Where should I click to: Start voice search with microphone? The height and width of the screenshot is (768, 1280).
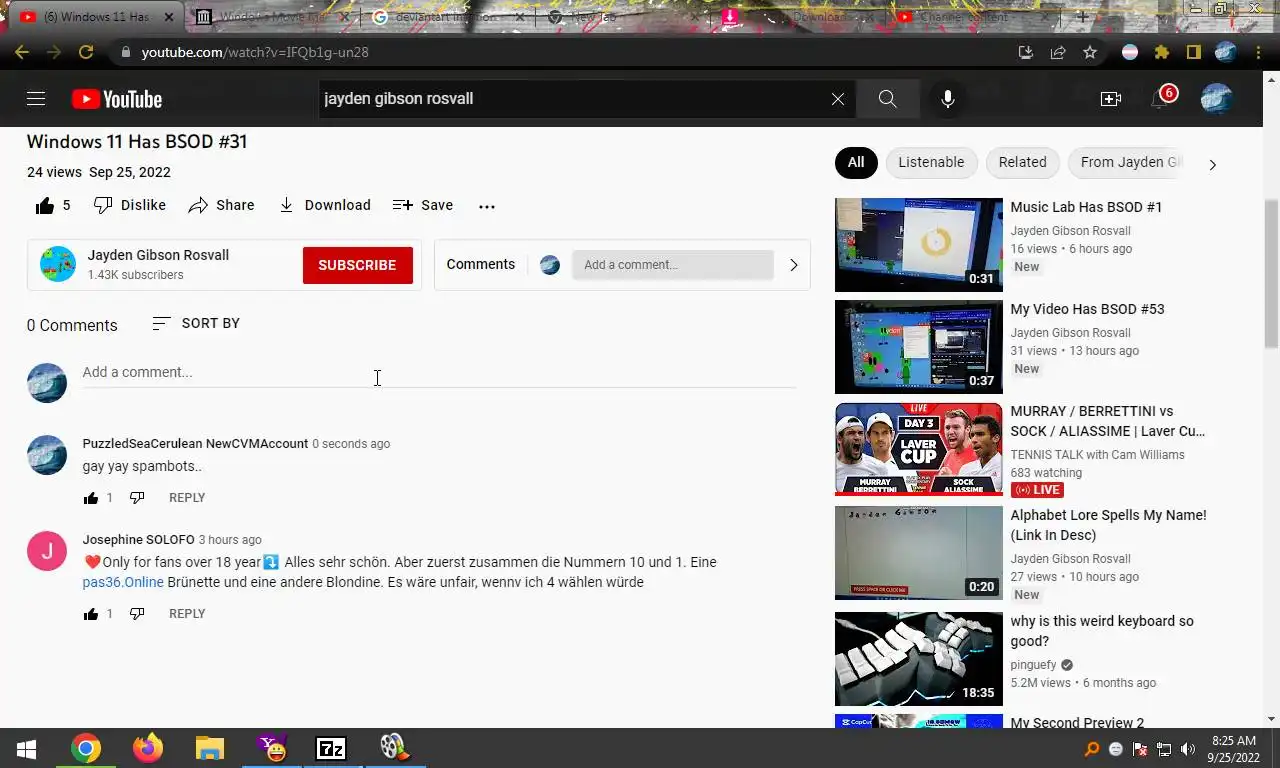click(x=948, y=99)
